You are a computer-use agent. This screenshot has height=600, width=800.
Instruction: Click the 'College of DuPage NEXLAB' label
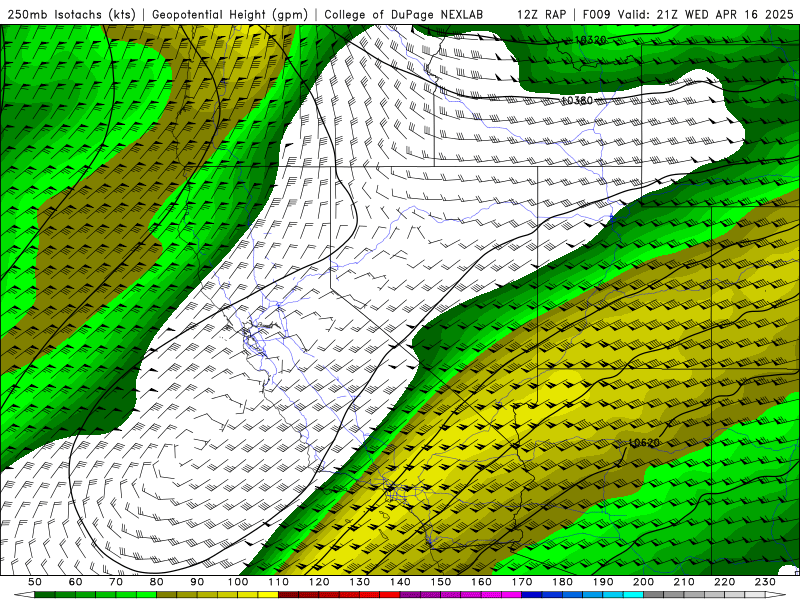404,14
